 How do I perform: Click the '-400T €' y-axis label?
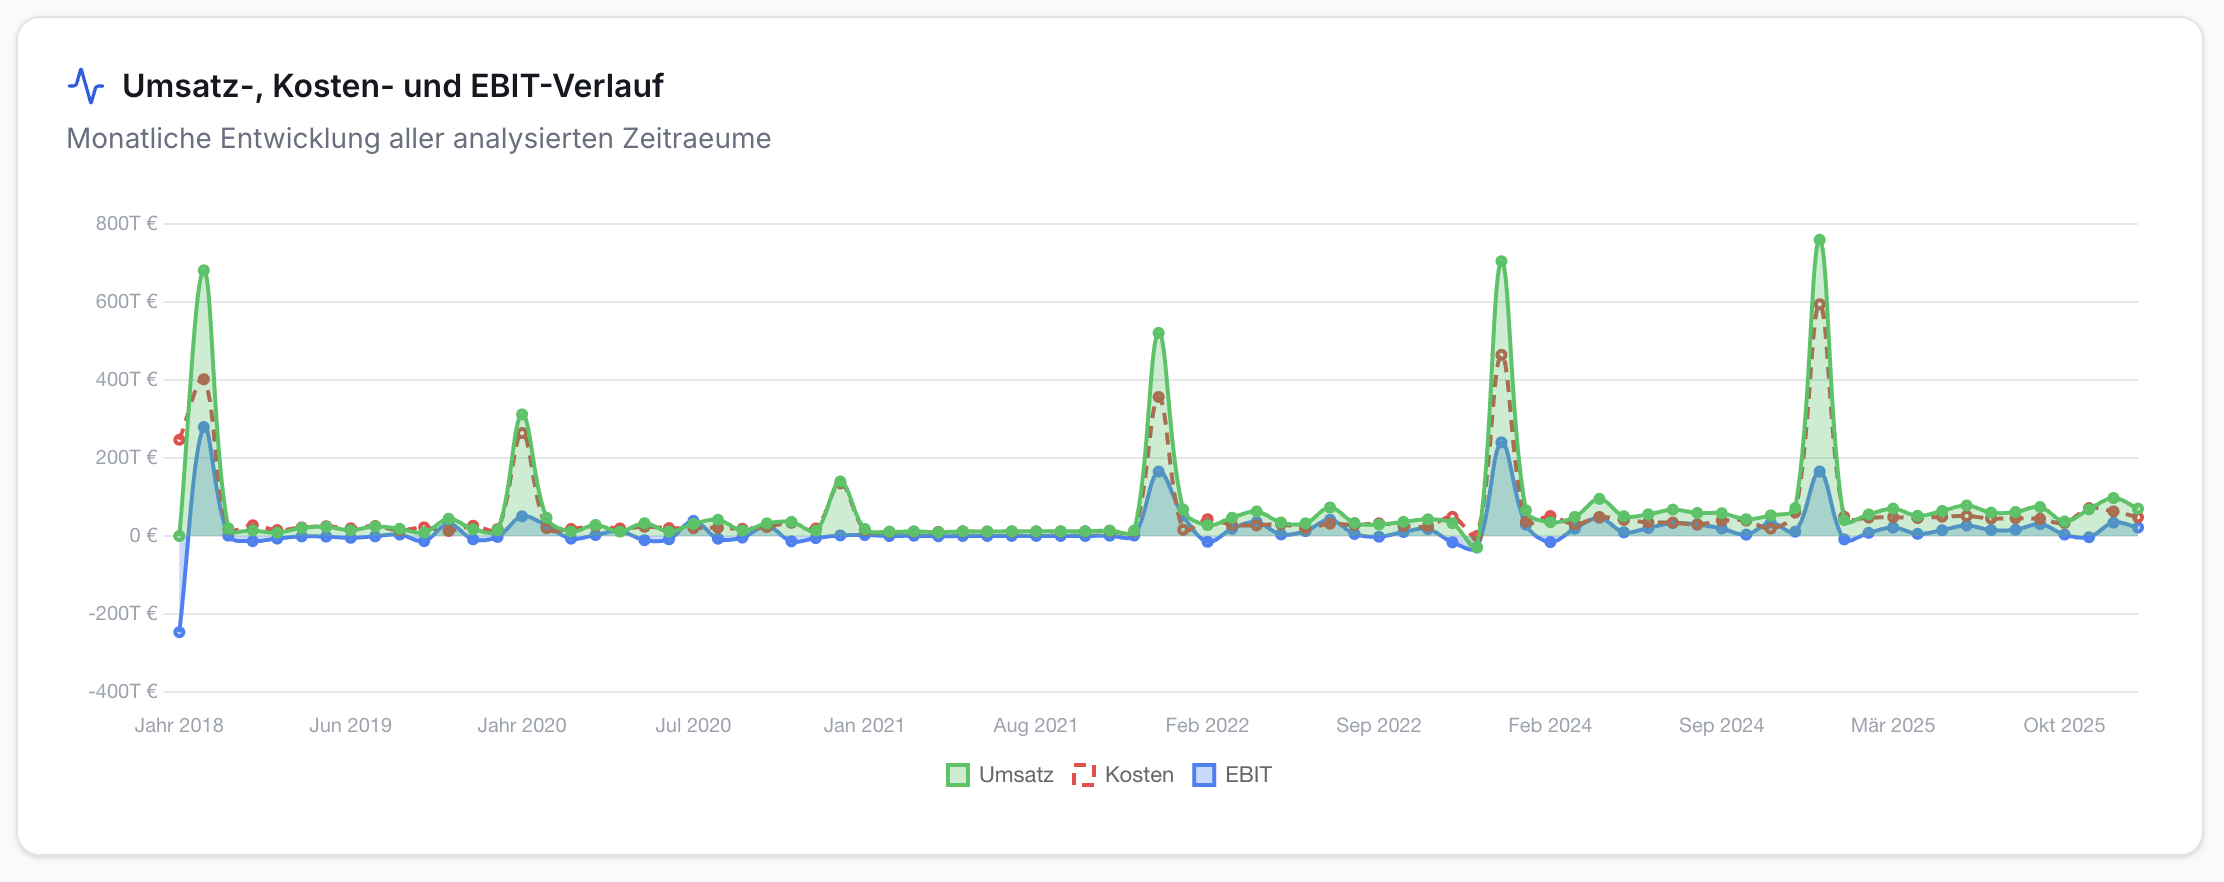(x=123, y=691)
